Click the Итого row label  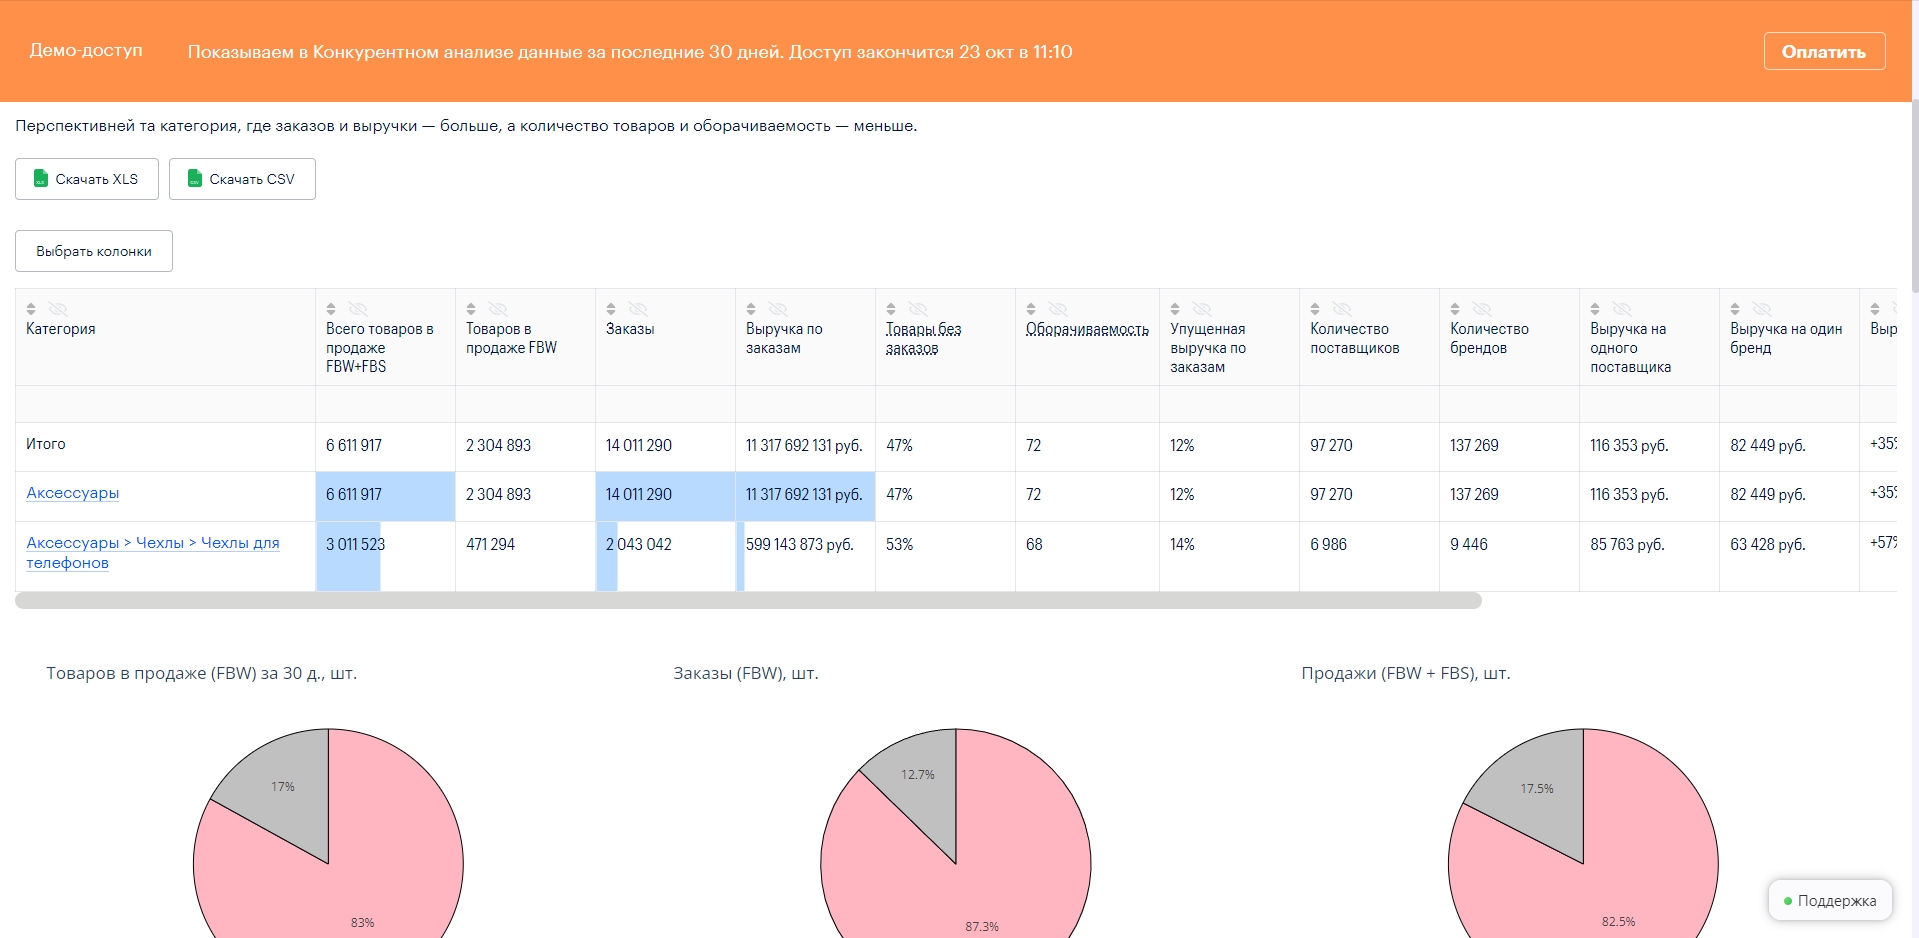point(46,444)
